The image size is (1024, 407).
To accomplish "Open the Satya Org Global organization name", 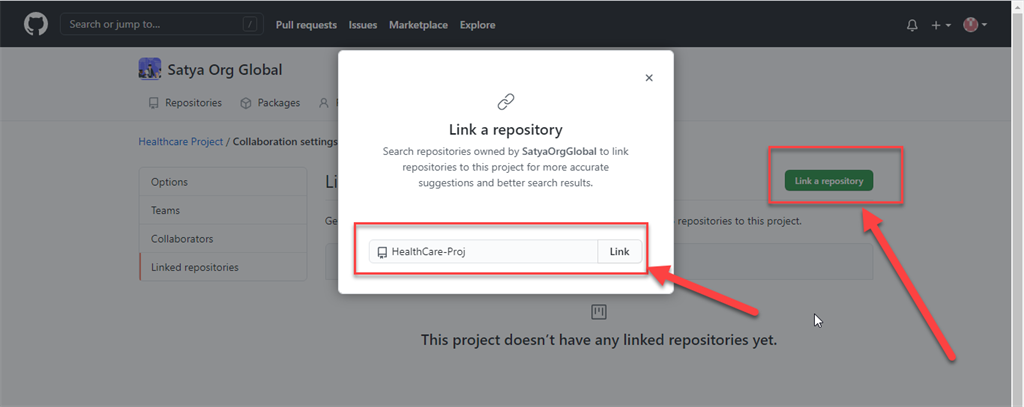I will pos(225,69).
